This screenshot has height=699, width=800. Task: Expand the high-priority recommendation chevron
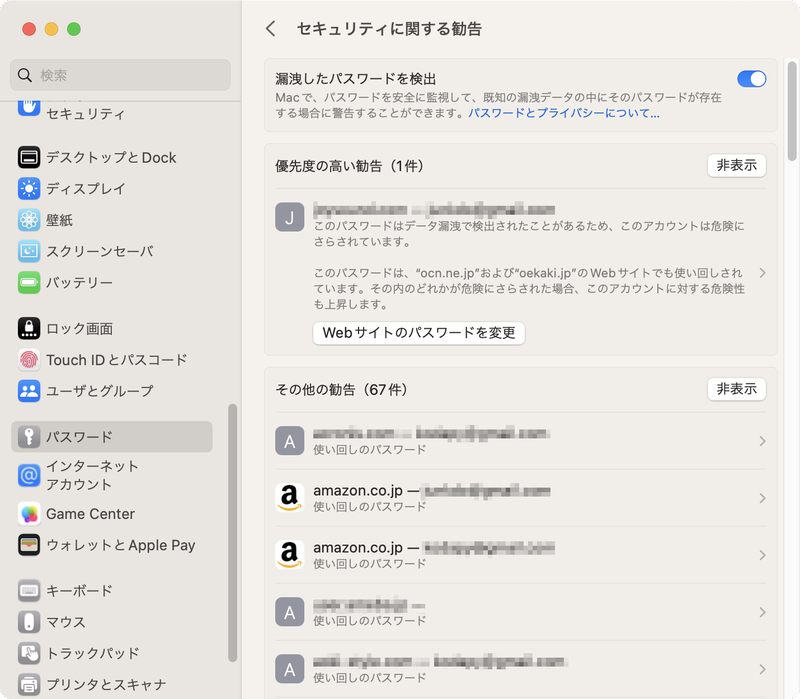(762, 270)
